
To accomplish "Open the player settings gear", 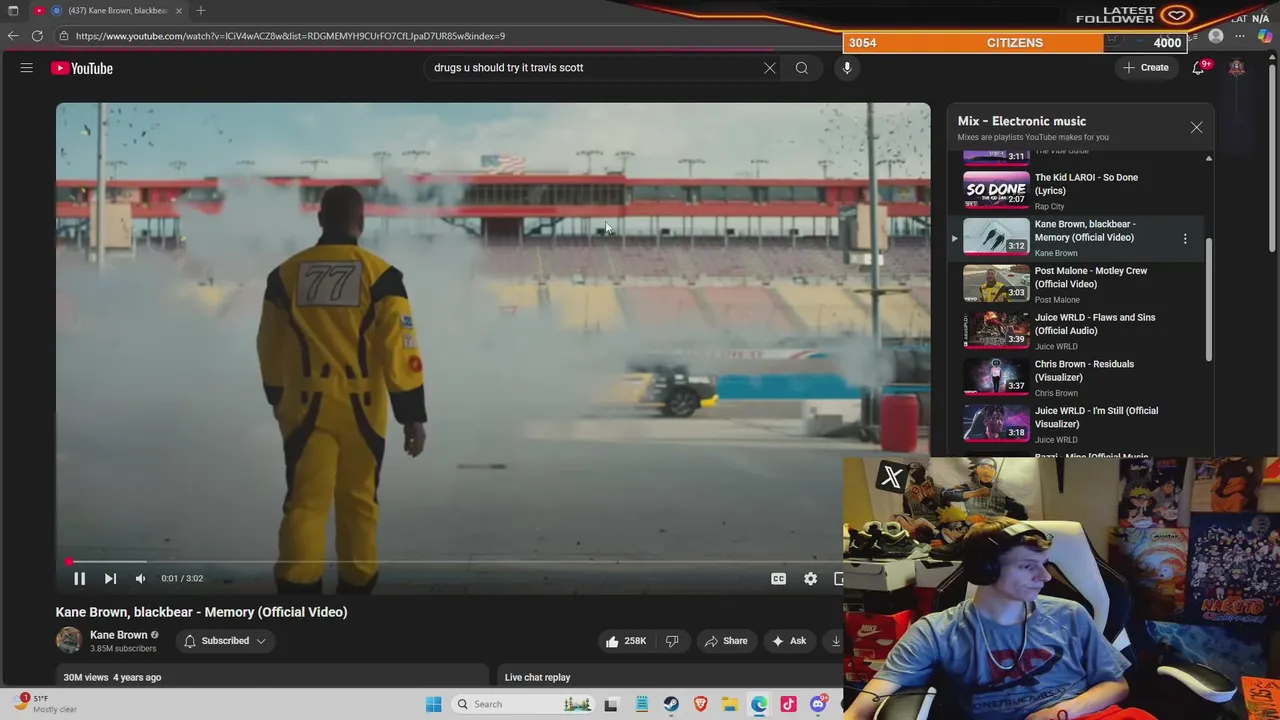I will pos(810,579).
